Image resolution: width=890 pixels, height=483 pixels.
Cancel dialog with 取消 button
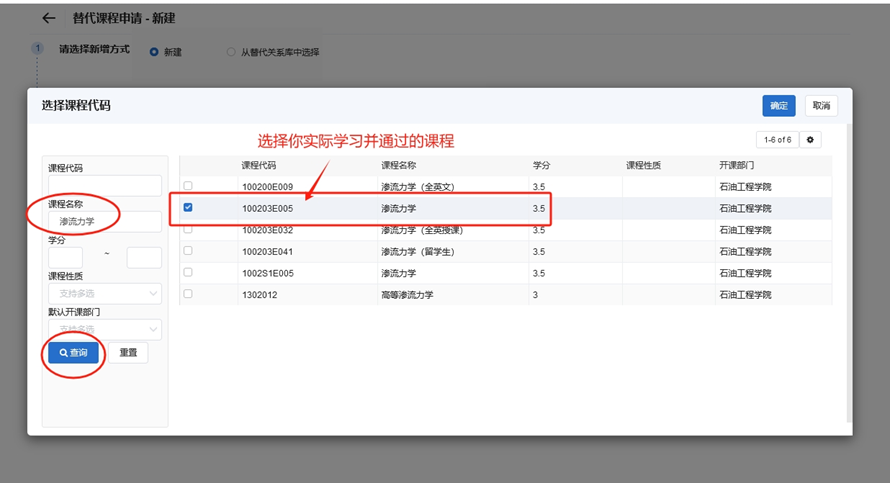point(821,106)
